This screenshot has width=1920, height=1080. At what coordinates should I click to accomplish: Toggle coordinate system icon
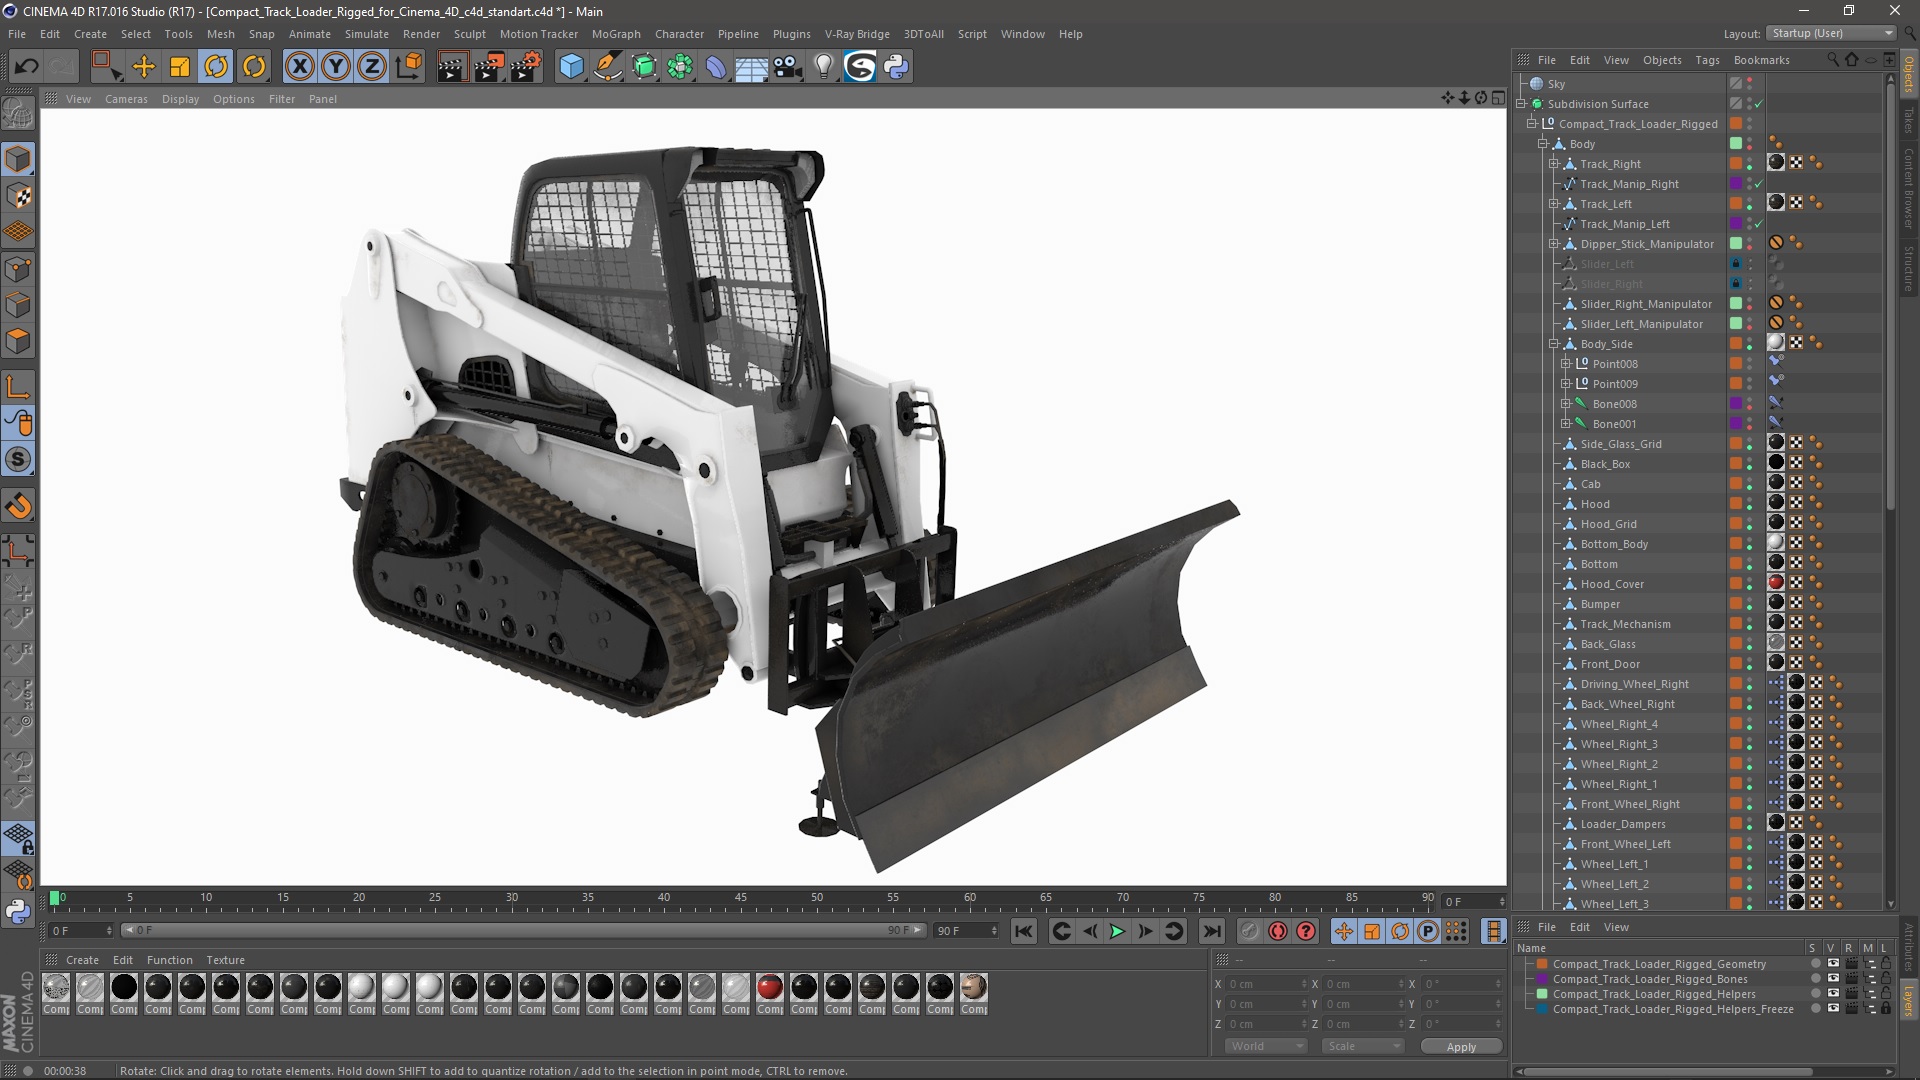(x=409, y=67)
